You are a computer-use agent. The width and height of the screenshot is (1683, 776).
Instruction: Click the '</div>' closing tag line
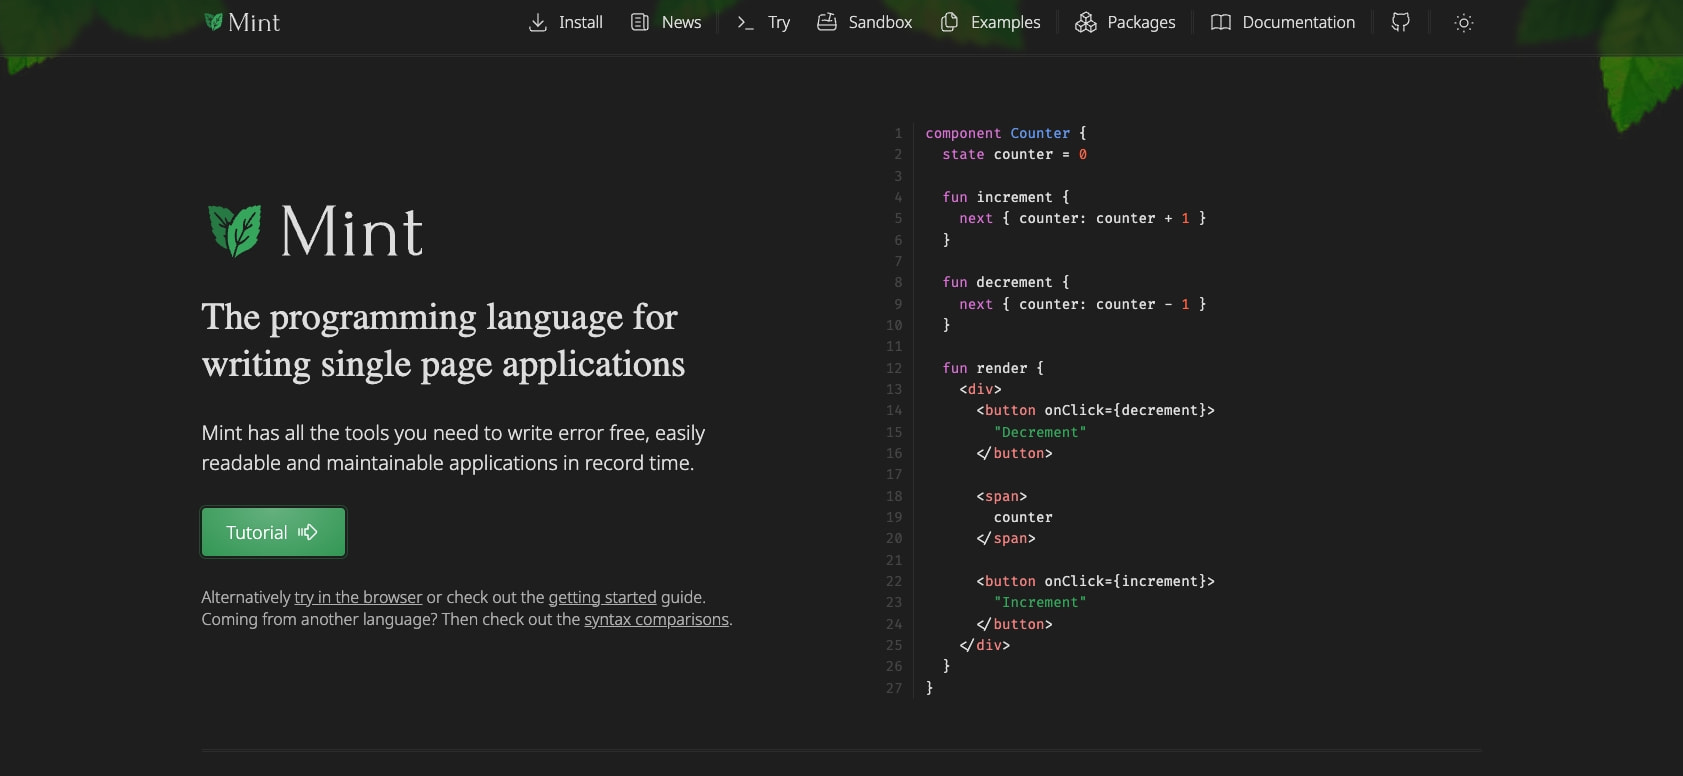(985, 645)
